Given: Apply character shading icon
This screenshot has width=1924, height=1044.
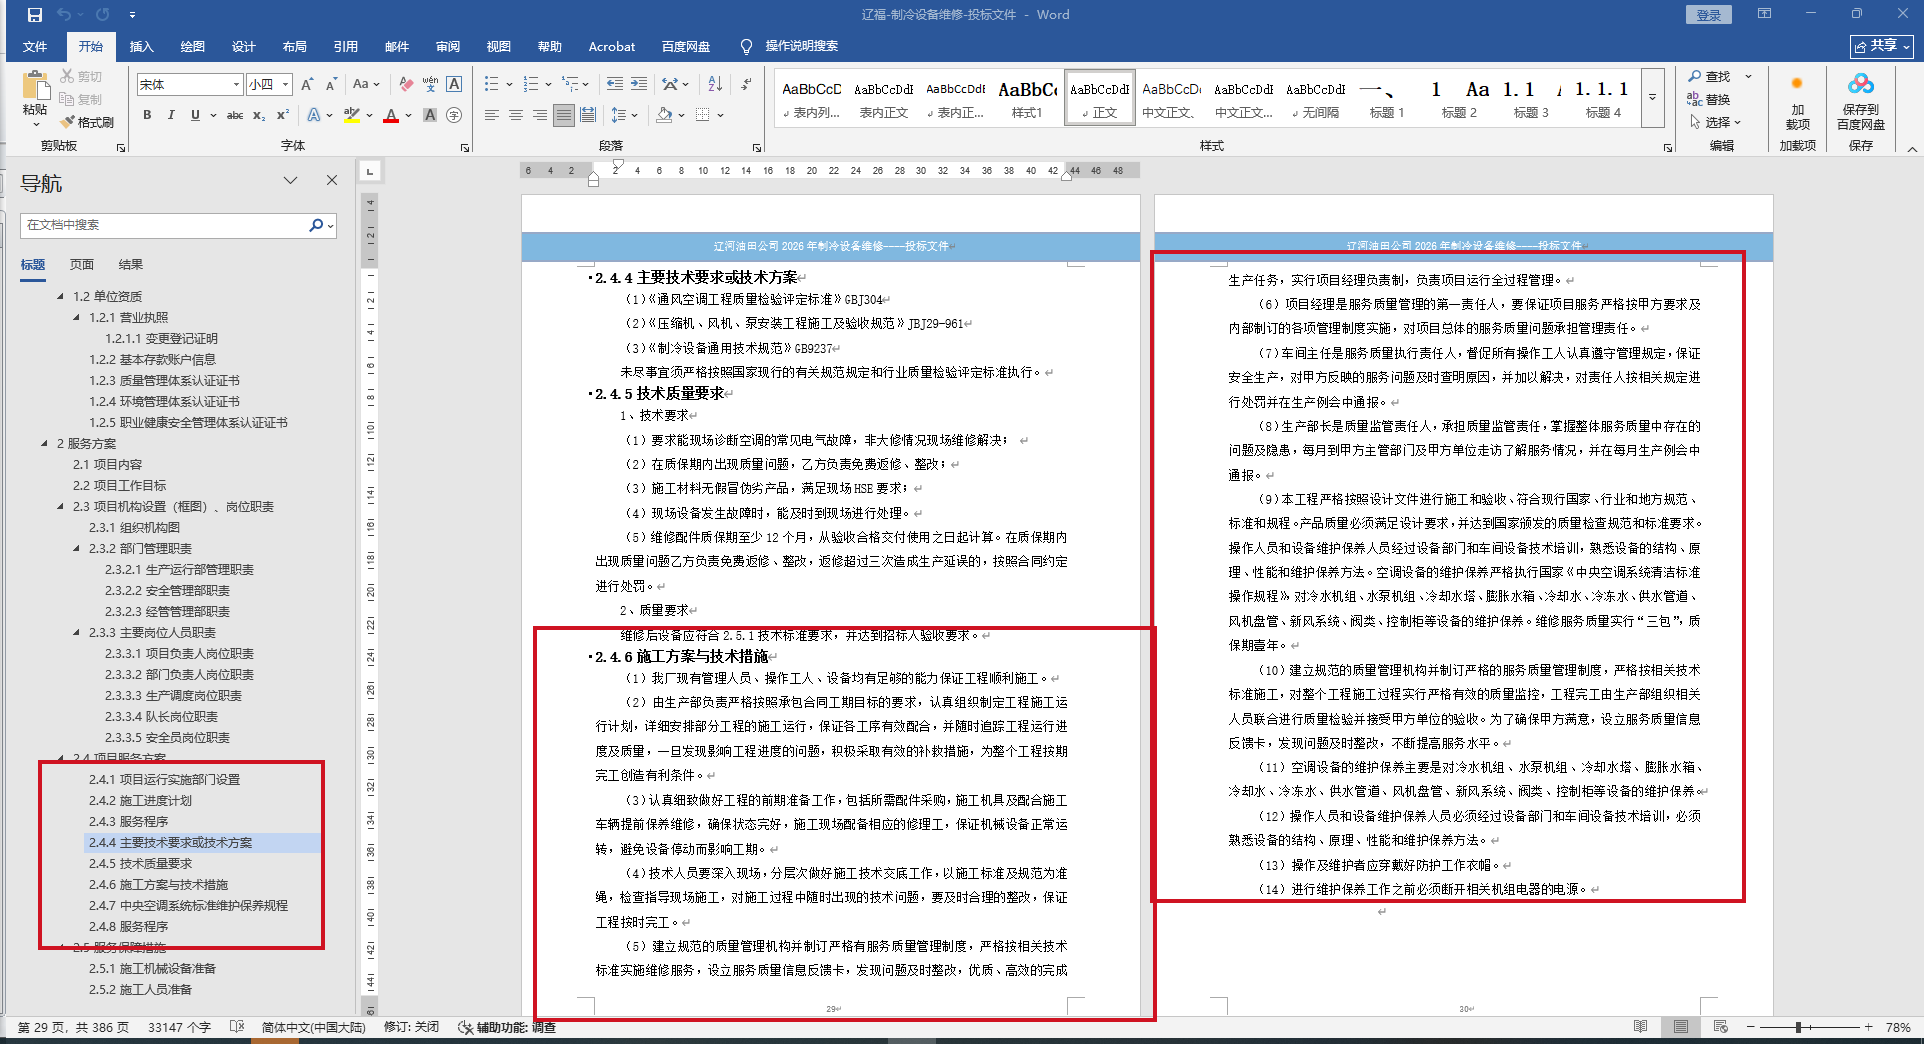Looking at the screenshot, I should [430, 115].
